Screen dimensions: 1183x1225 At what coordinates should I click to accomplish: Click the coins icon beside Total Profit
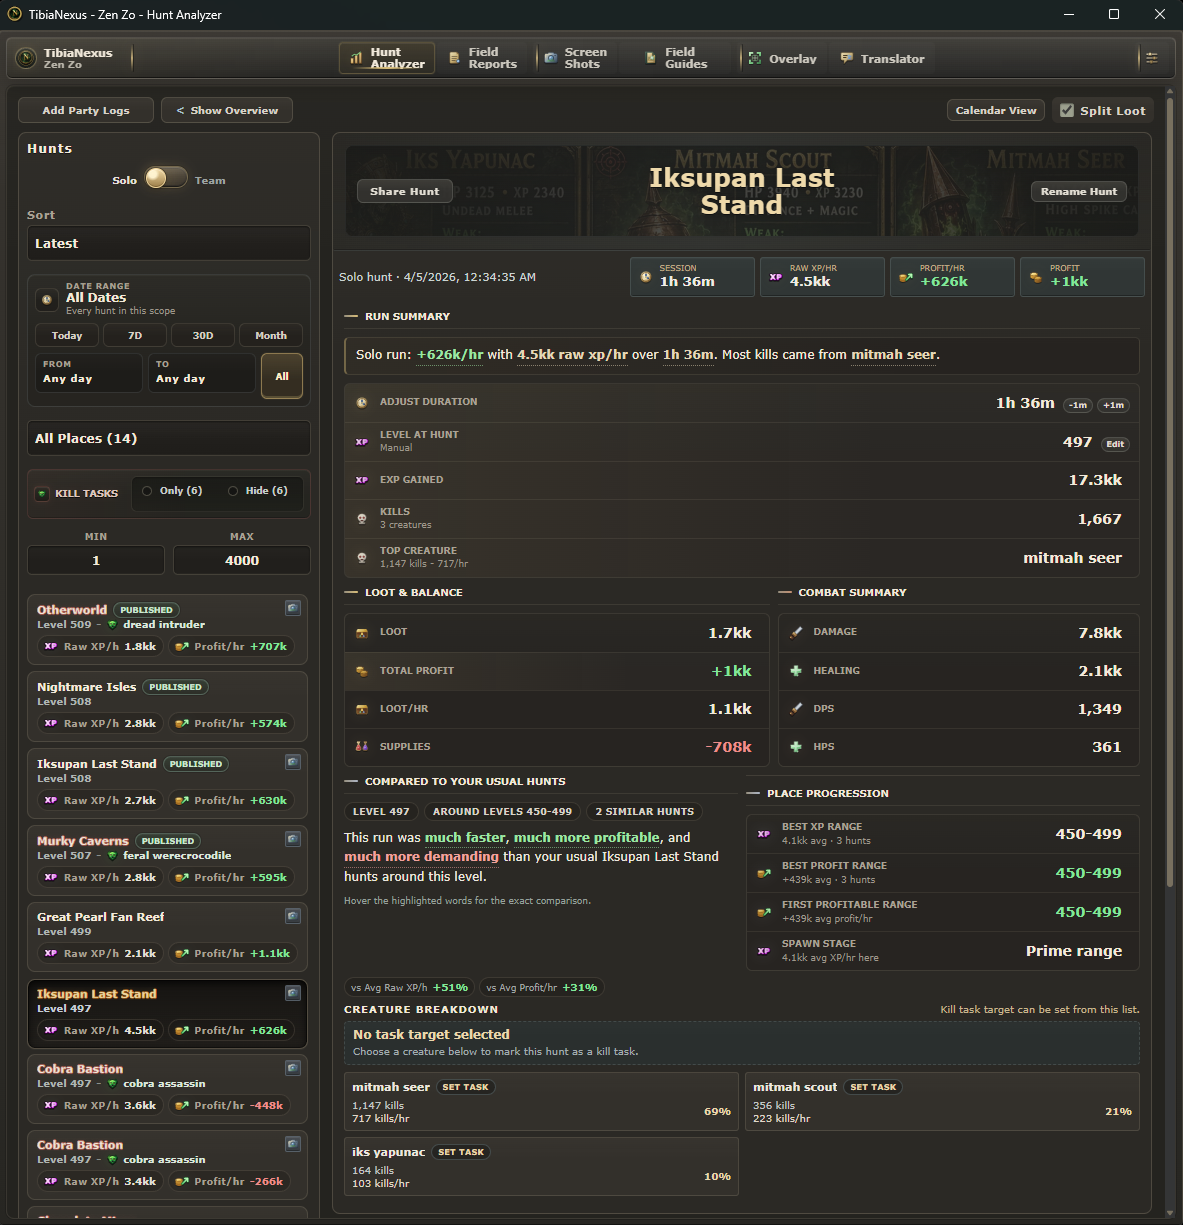(x=362, y=671)
